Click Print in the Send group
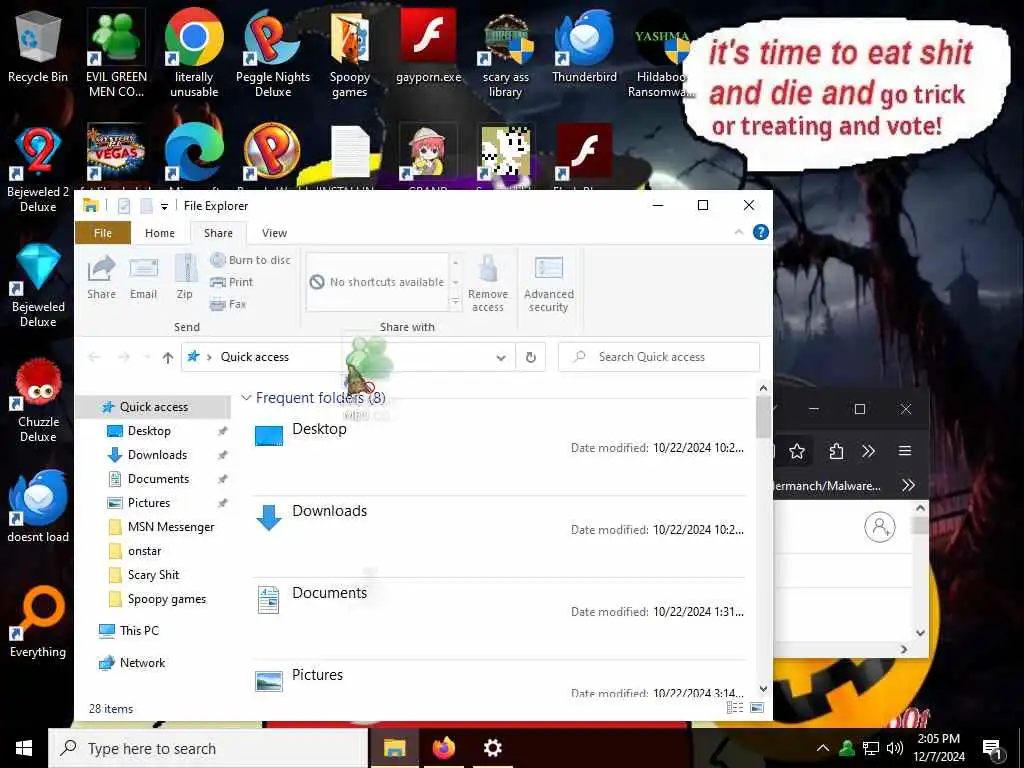1024x768 pixels. click(x=232, y=282)
